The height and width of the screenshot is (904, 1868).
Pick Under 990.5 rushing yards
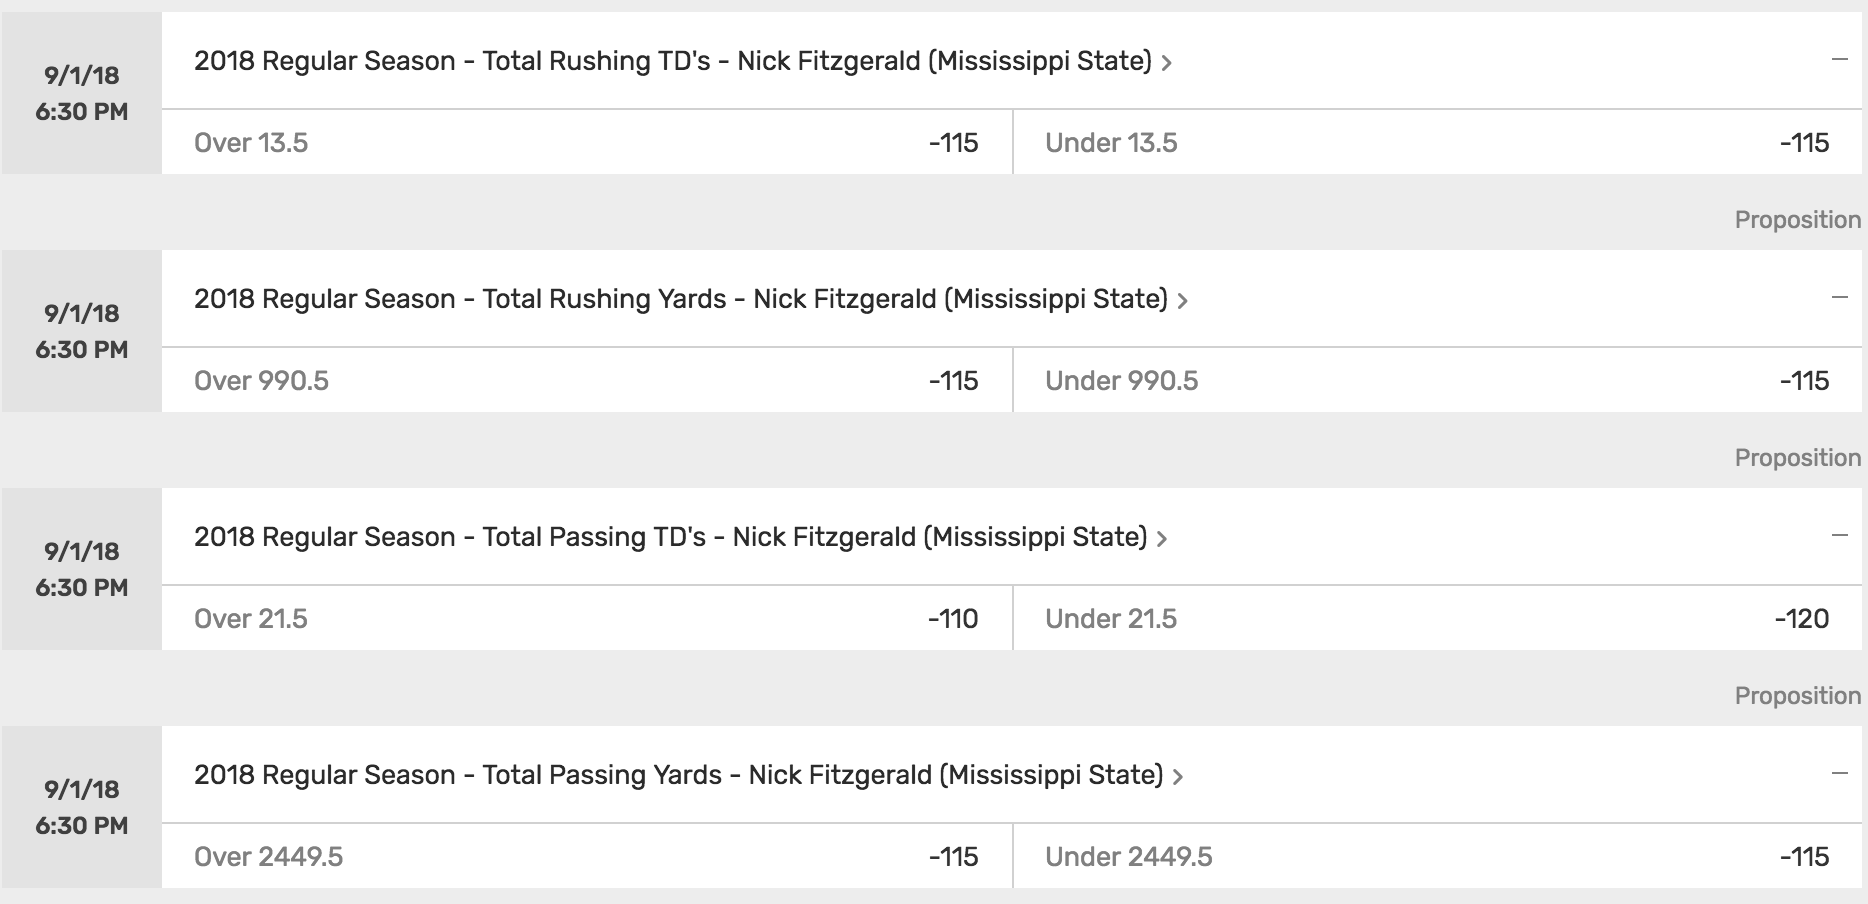click(1438, 380)
